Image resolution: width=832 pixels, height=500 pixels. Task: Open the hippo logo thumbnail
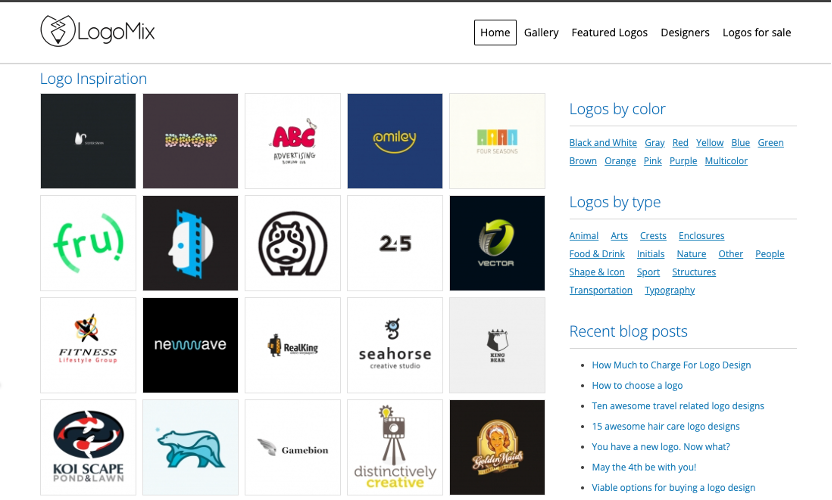click(x=293, y=243)
